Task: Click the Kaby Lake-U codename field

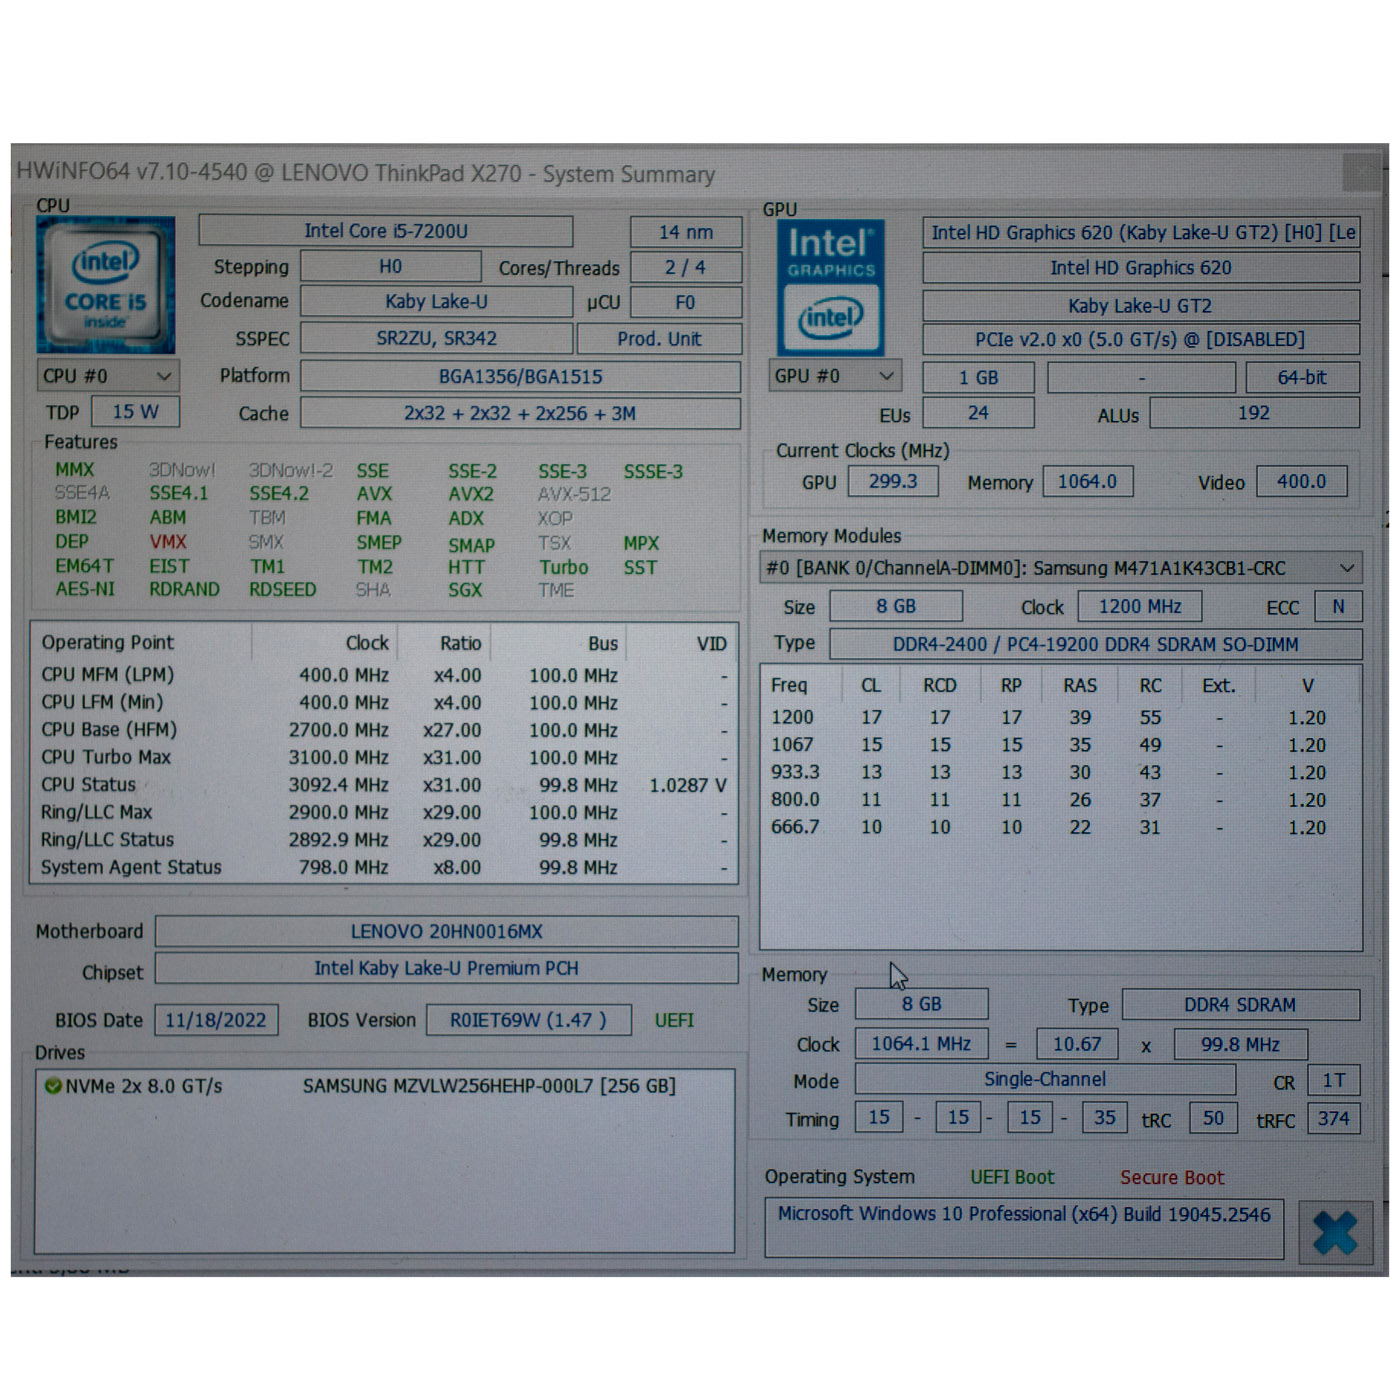Action: tap(437, 302)
